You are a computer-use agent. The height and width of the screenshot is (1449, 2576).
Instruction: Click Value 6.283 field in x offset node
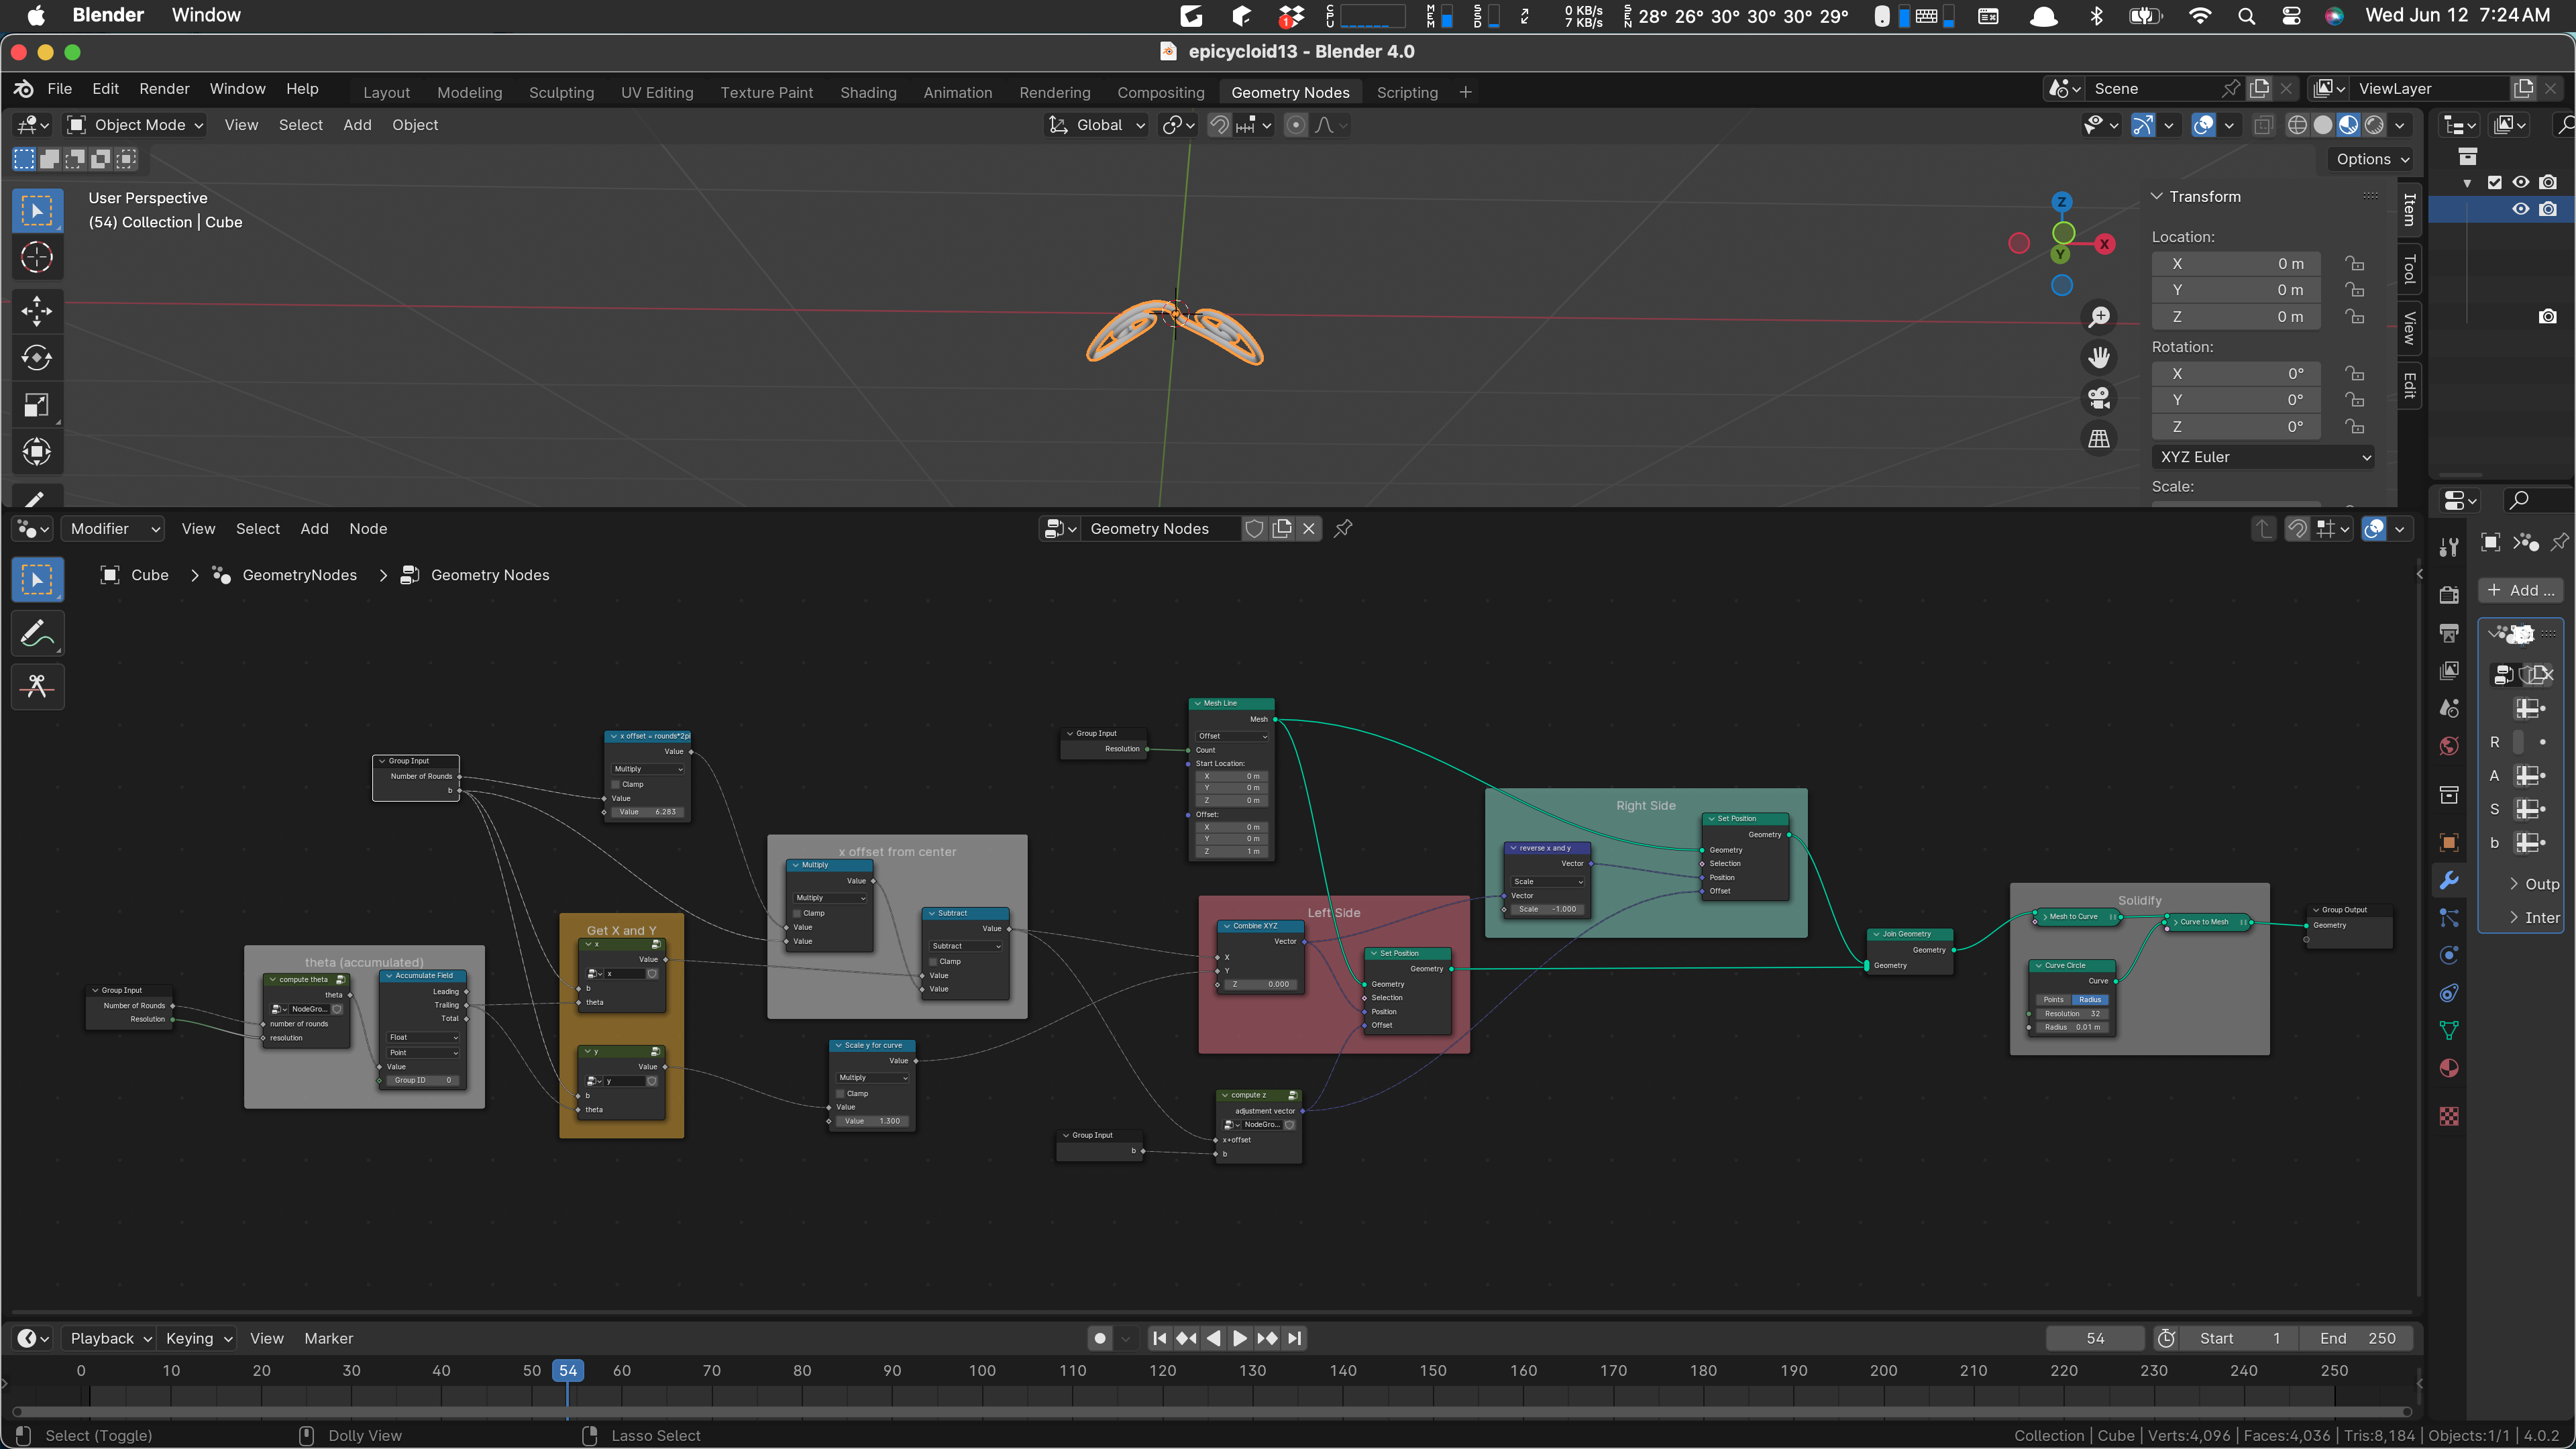[647, 812]
